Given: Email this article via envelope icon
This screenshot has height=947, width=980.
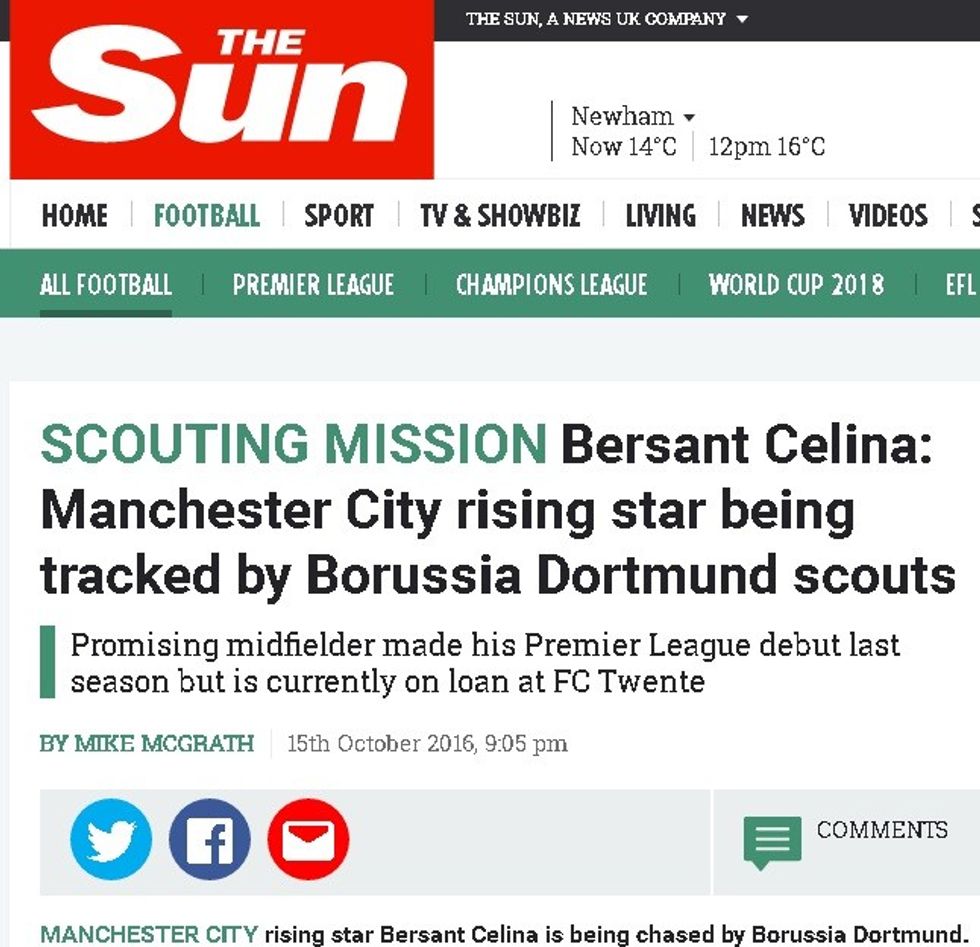Looking at the screenshot, I should click(308, 840).
